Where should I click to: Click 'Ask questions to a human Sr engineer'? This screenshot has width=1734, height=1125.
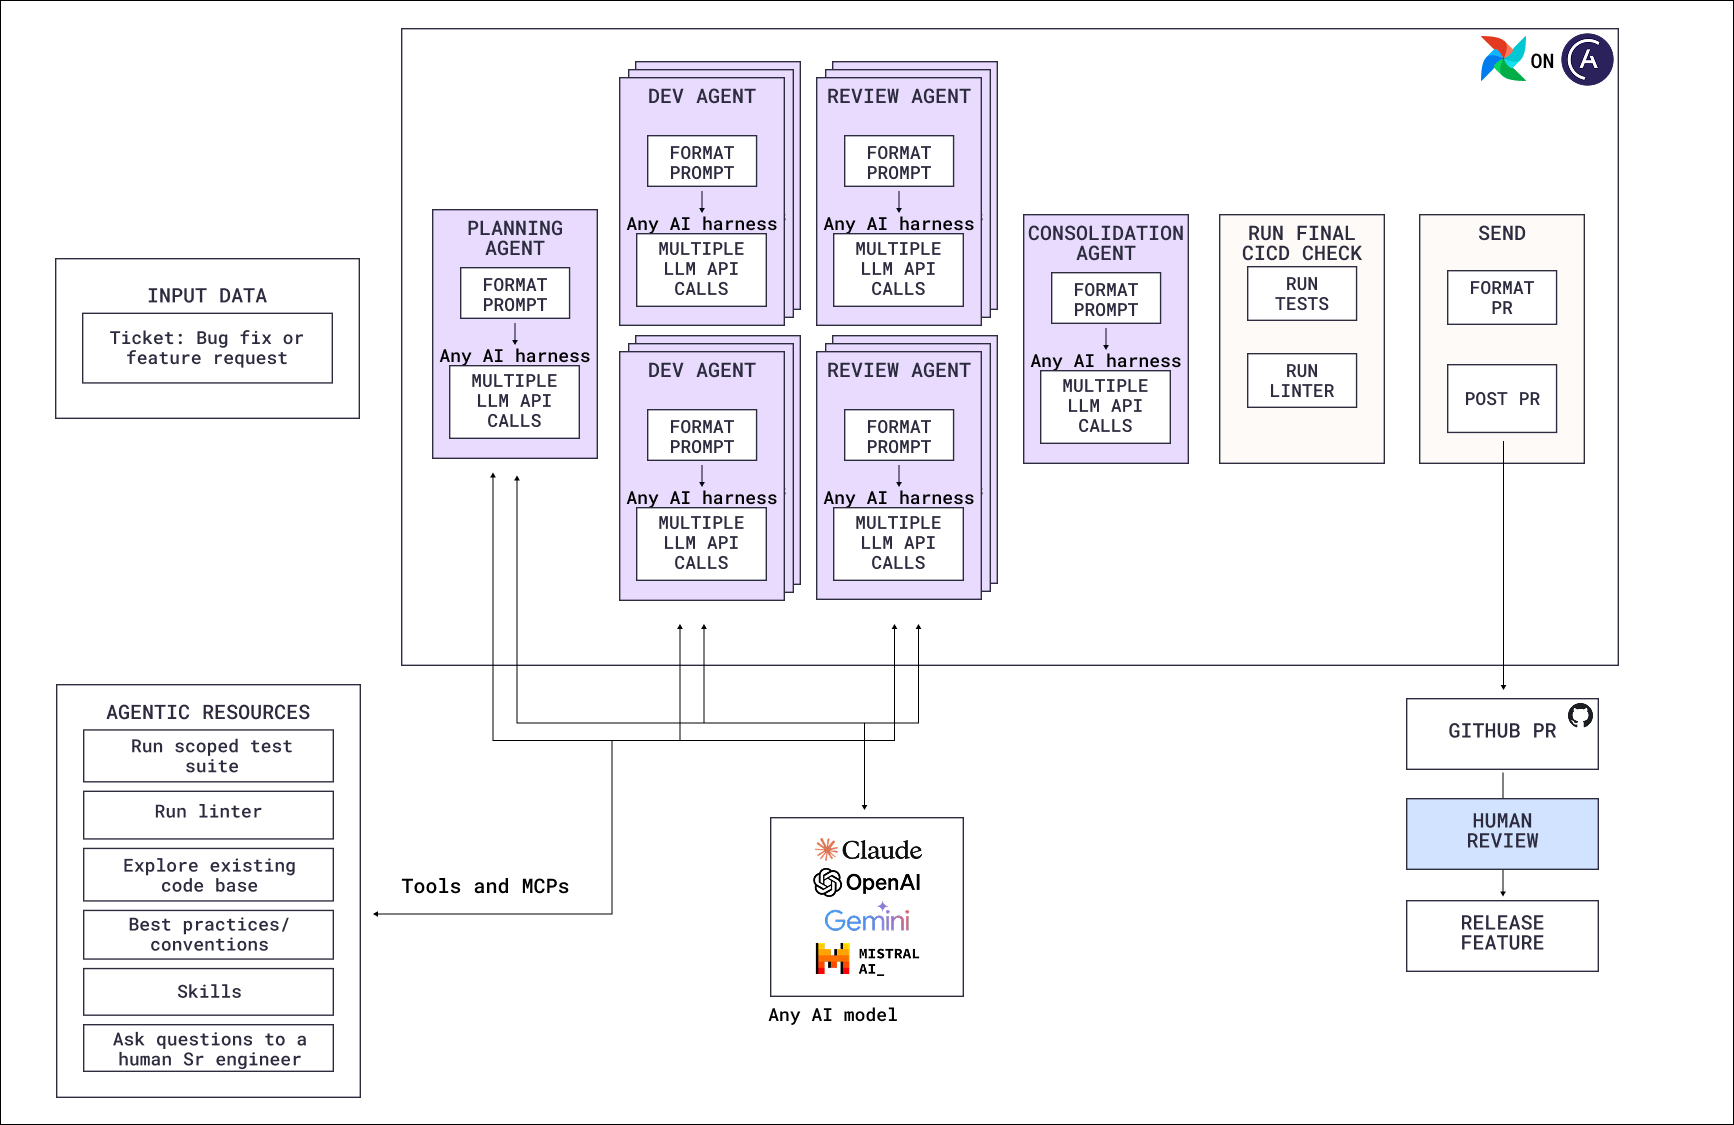tap(208, 1048)
